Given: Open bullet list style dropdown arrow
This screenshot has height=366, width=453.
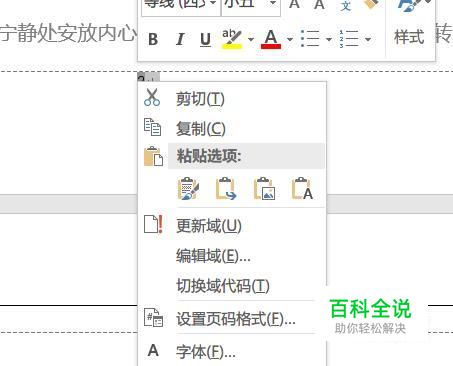Looking at the screenshot, I should (x=329, y=39).
